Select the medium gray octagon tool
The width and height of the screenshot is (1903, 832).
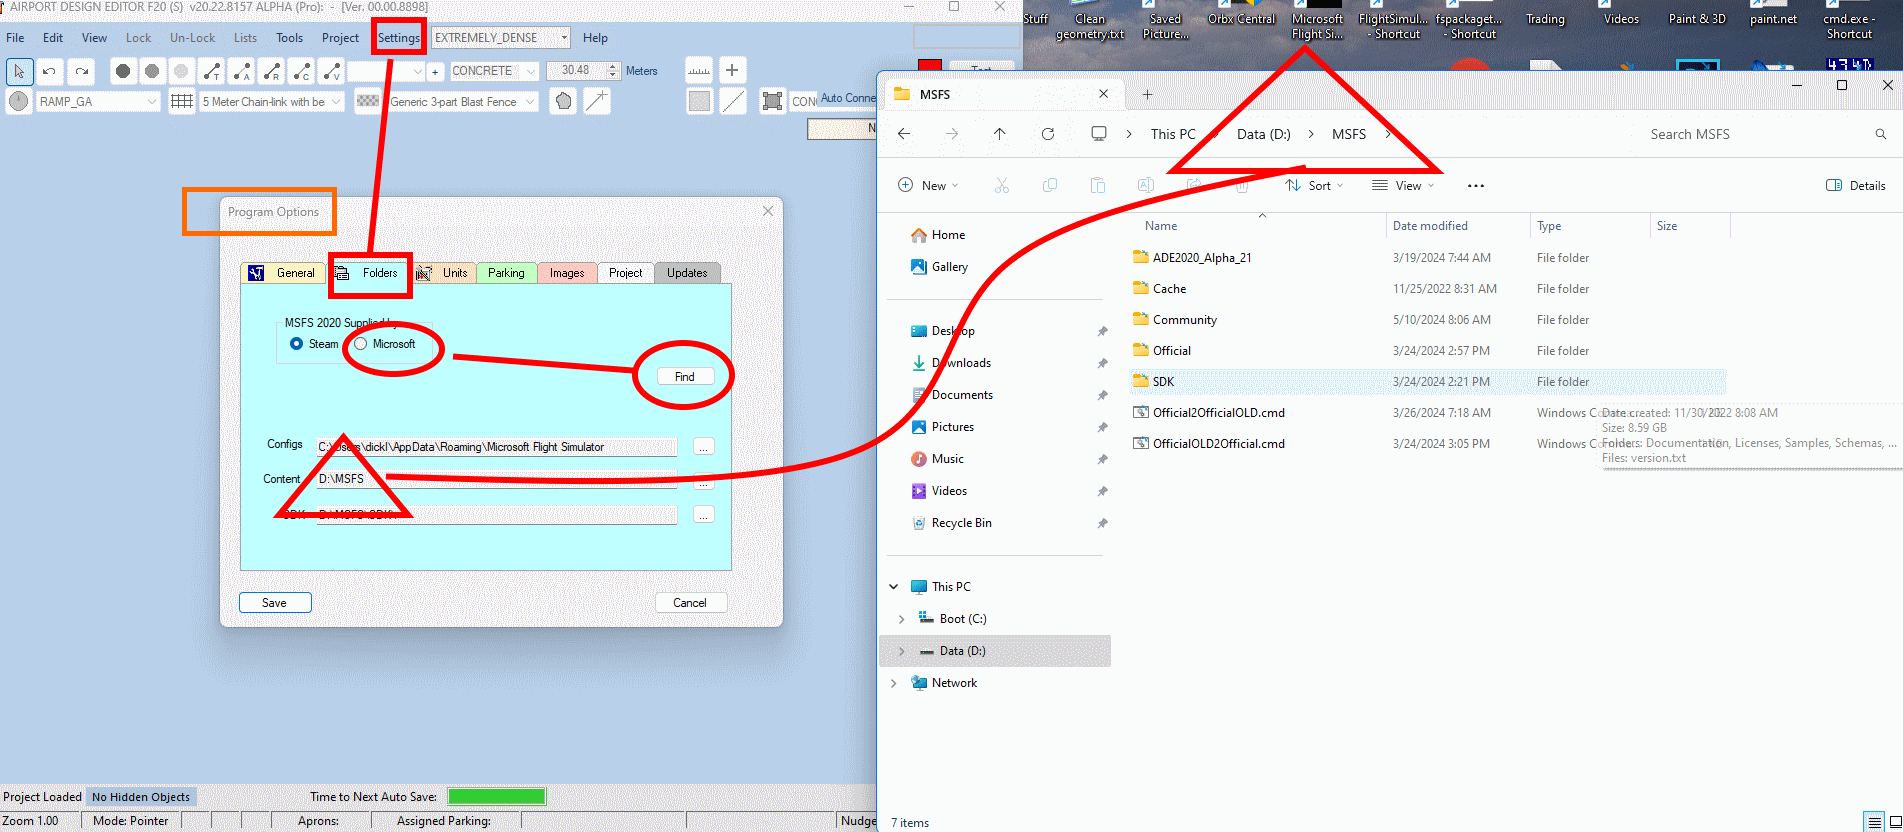point(152,71)
